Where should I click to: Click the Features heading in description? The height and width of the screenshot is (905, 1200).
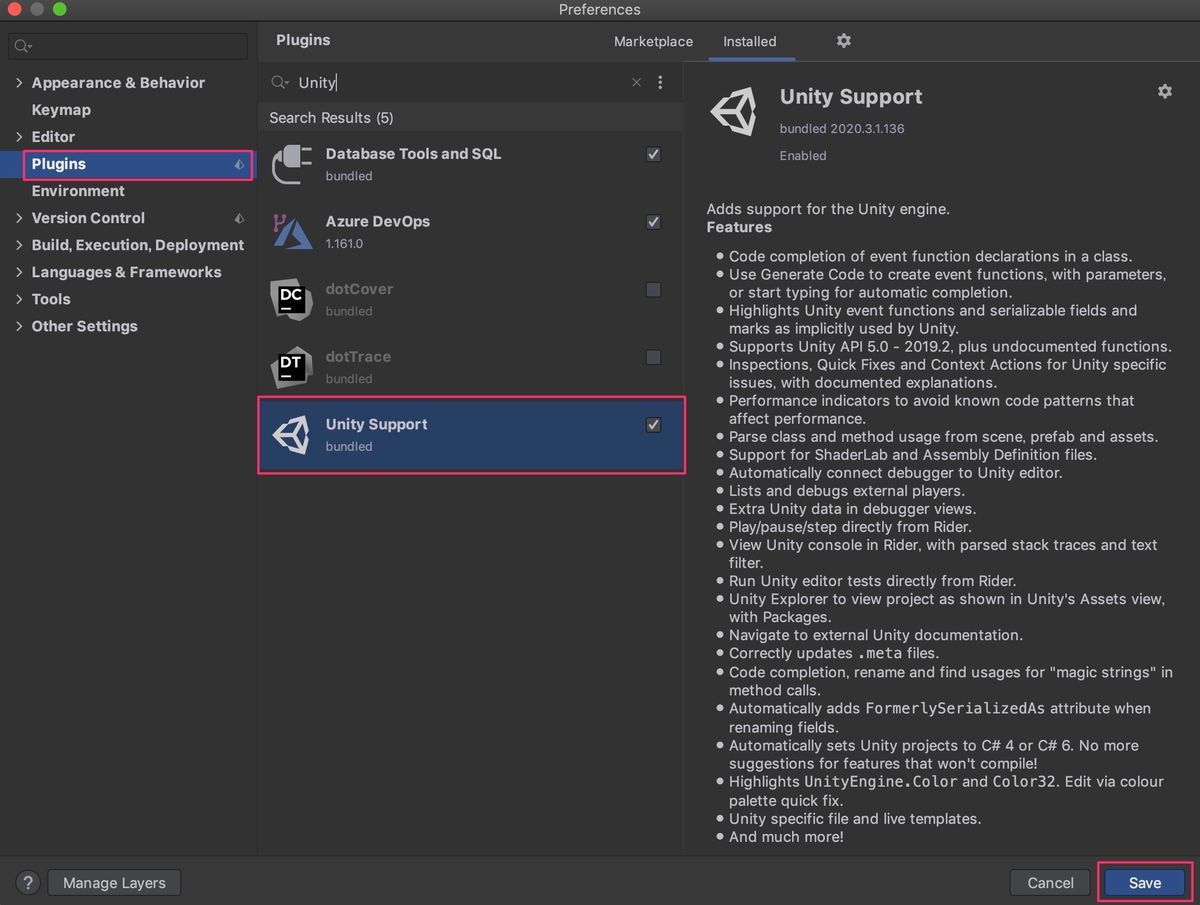[x=739, y=227]
